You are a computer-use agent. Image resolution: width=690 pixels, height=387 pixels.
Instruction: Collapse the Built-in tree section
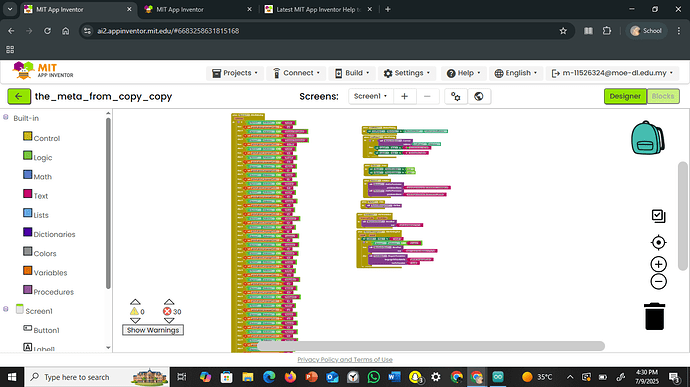click(6, 117)
